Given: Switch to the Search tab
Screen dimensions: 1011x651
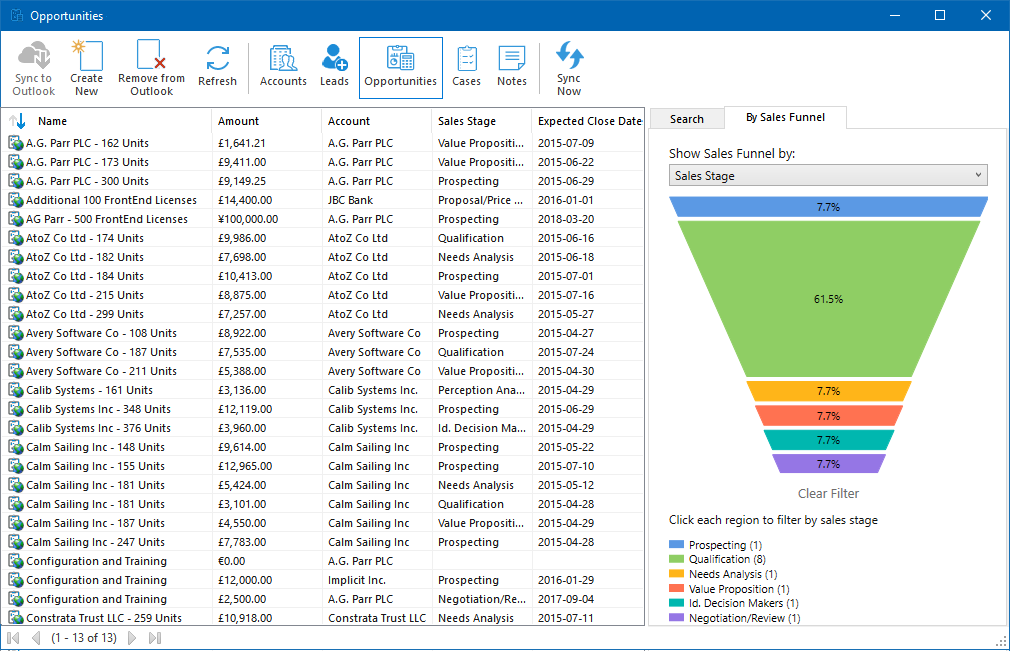Looking at the screenshot, I should tap(686, 119).
